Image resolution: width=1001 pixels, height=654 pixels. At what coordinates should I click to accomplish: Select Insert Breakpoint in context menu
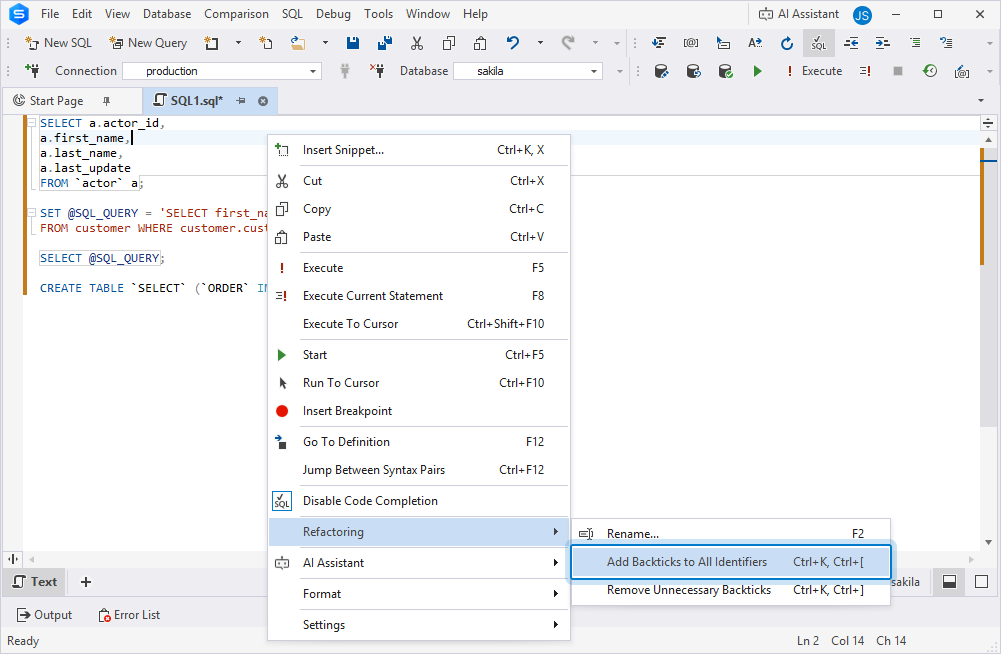pos(418,411)
